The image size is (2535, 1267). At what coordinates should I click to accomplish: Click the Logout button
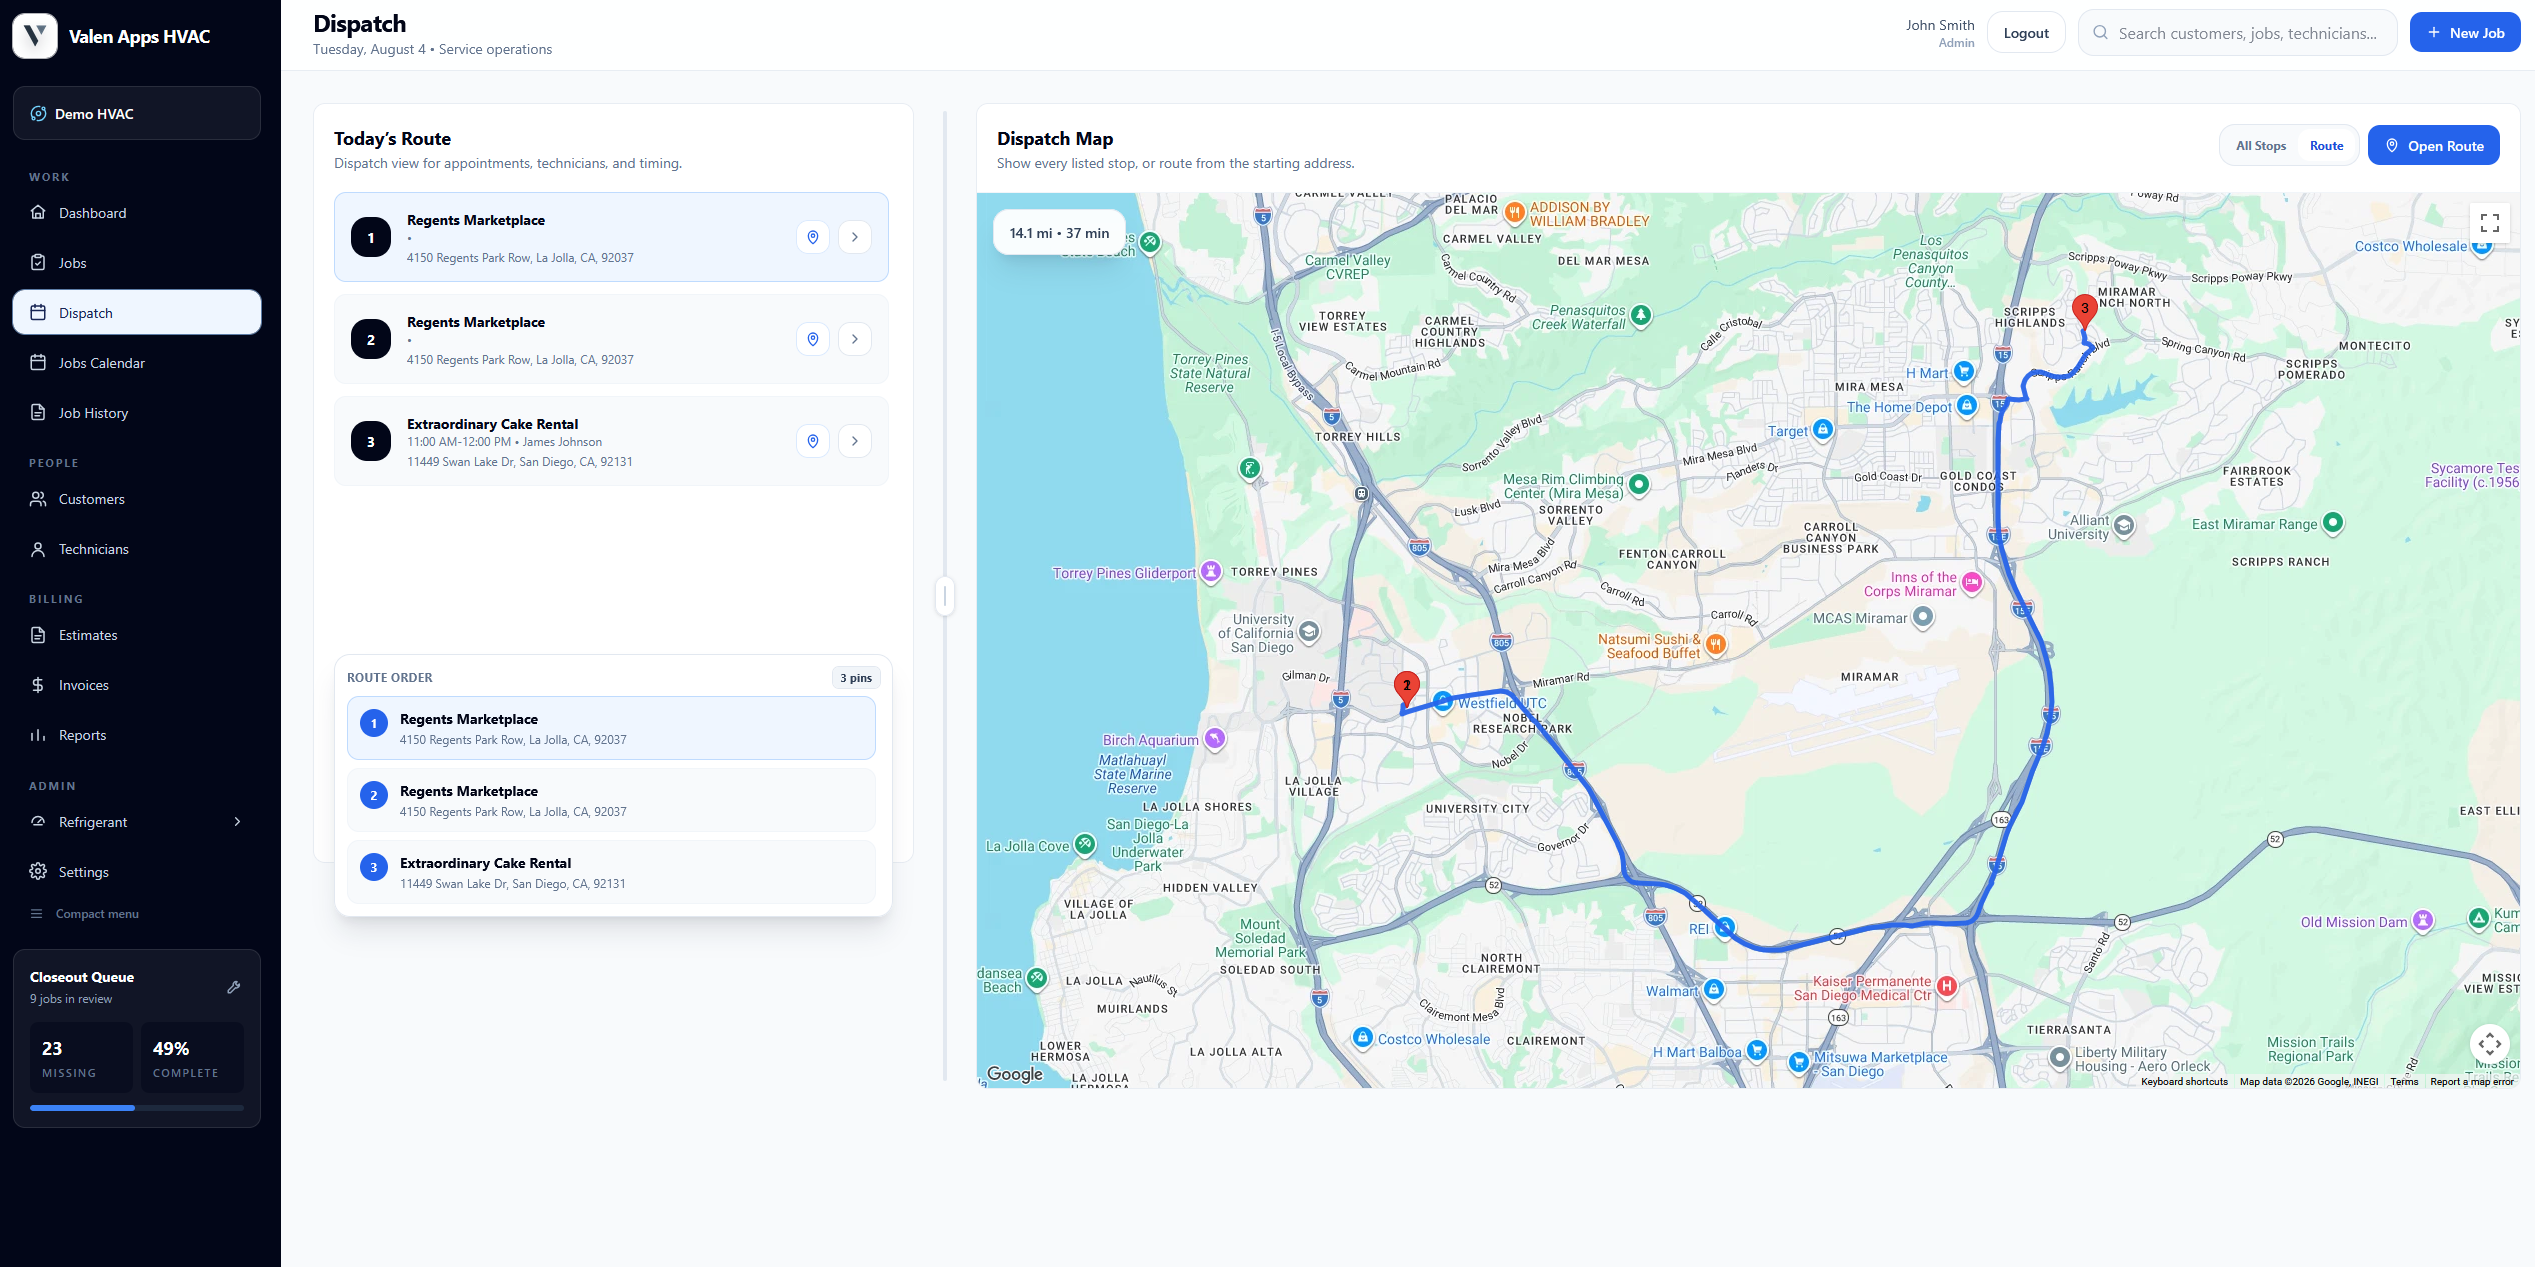click(2026, 33)
